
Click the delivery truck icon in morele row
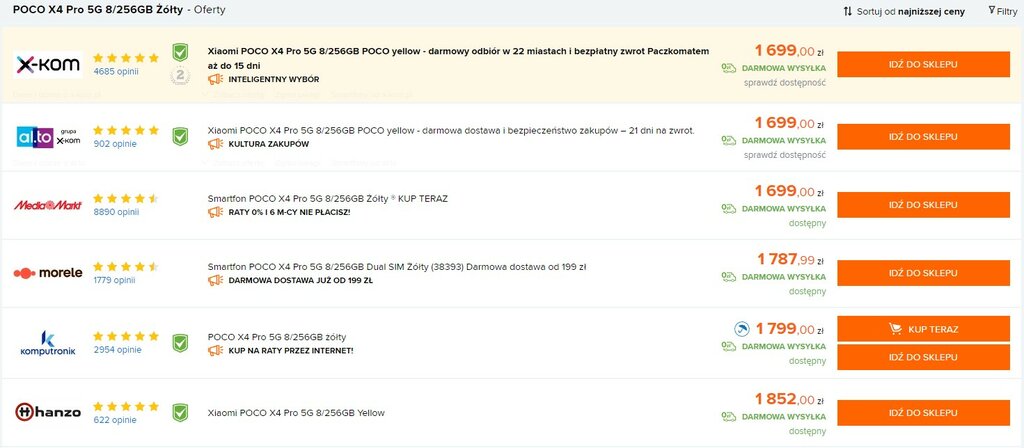point(729,277)
